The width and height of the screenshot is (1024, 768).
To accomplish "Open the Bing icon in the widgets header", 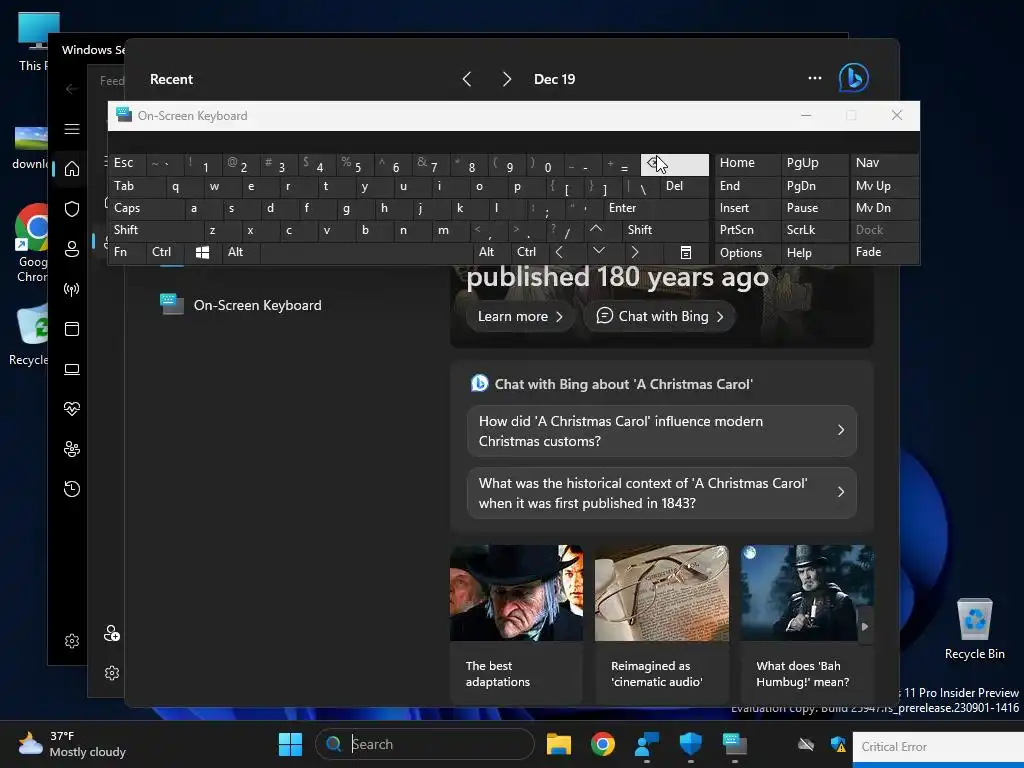I will point(853,78).
